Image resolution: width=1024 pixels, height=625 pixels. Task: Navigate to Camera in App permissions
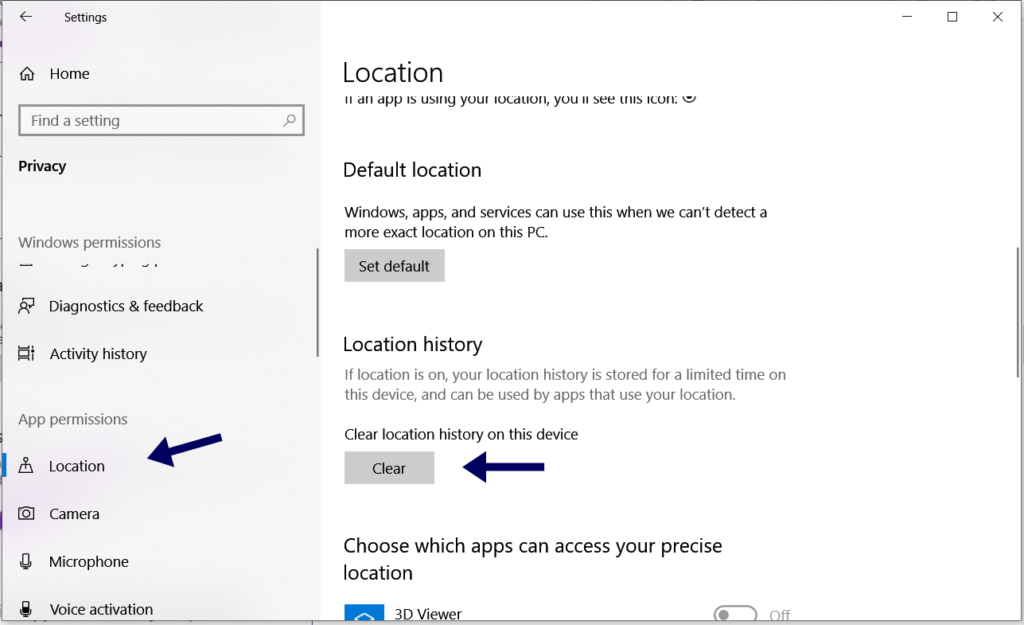(x=74, y=513)
